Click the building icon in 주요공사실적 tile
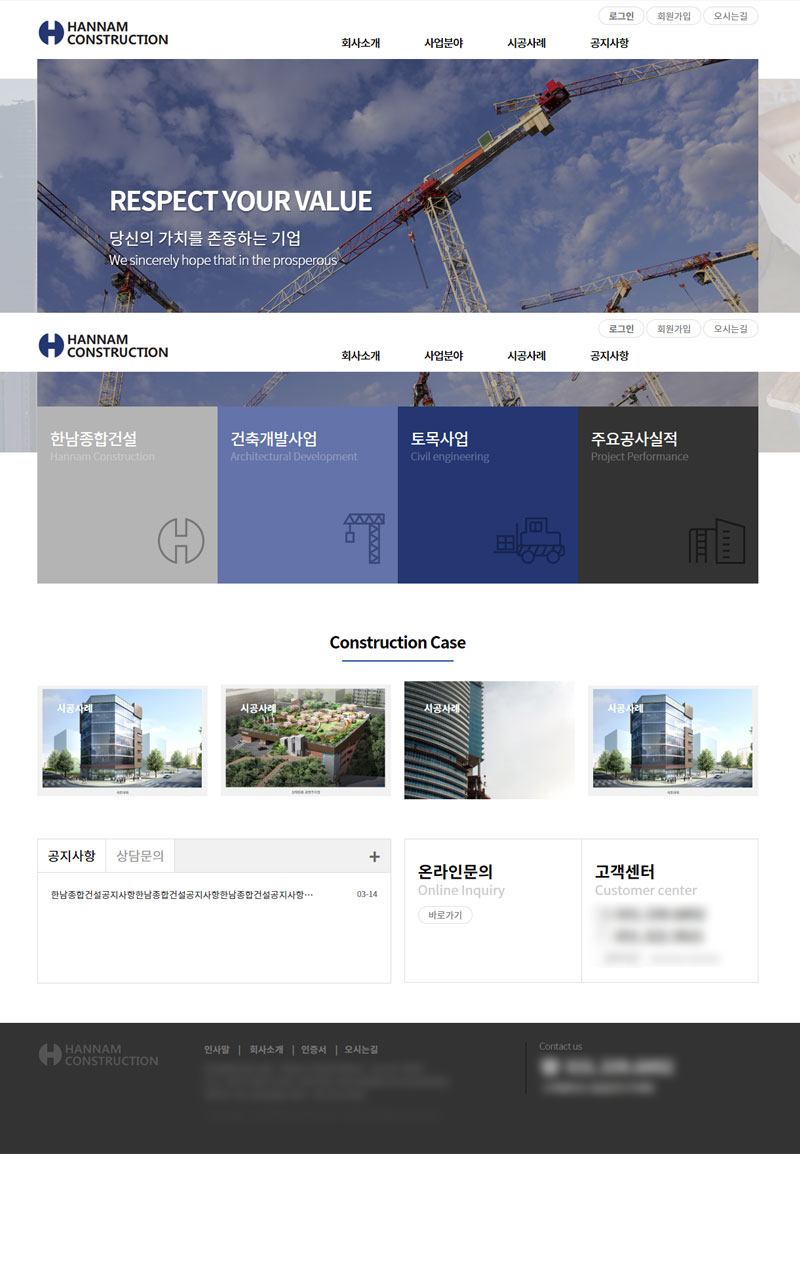This screenshot has width=800, height=1272. (716, 541)
